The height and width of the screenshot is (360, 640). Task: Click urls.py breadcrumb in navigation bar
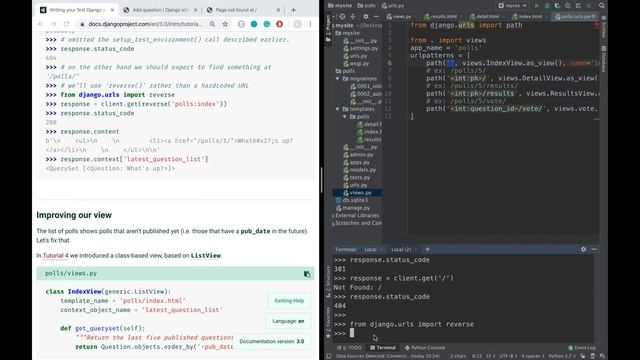click(x=393, y=6)
